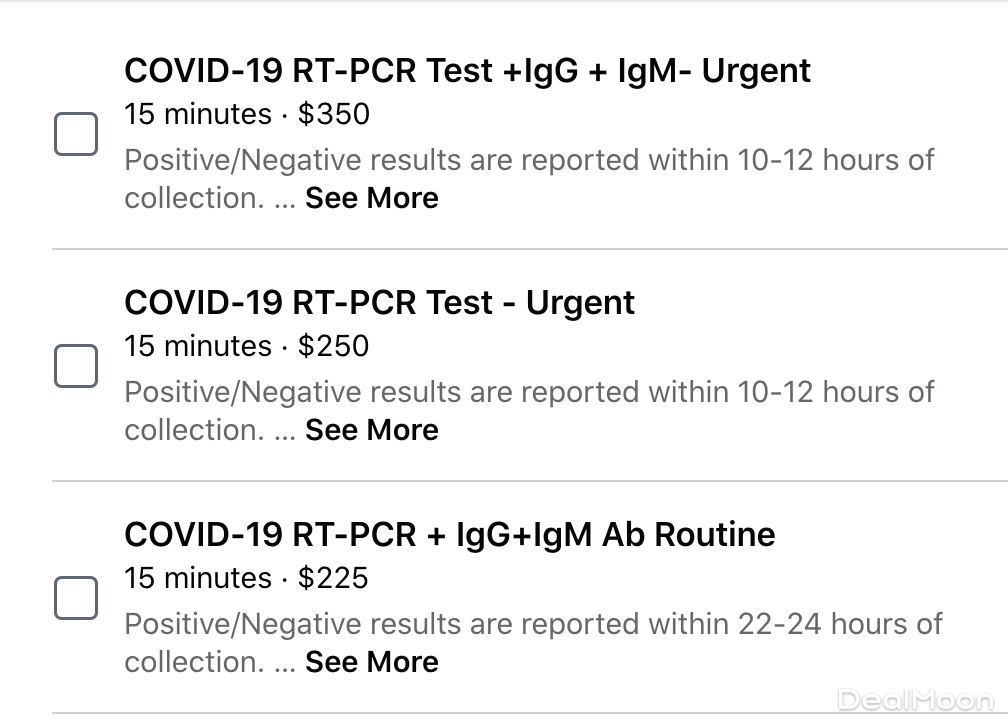Click the DealMoon watermark logo

(915, 700)
